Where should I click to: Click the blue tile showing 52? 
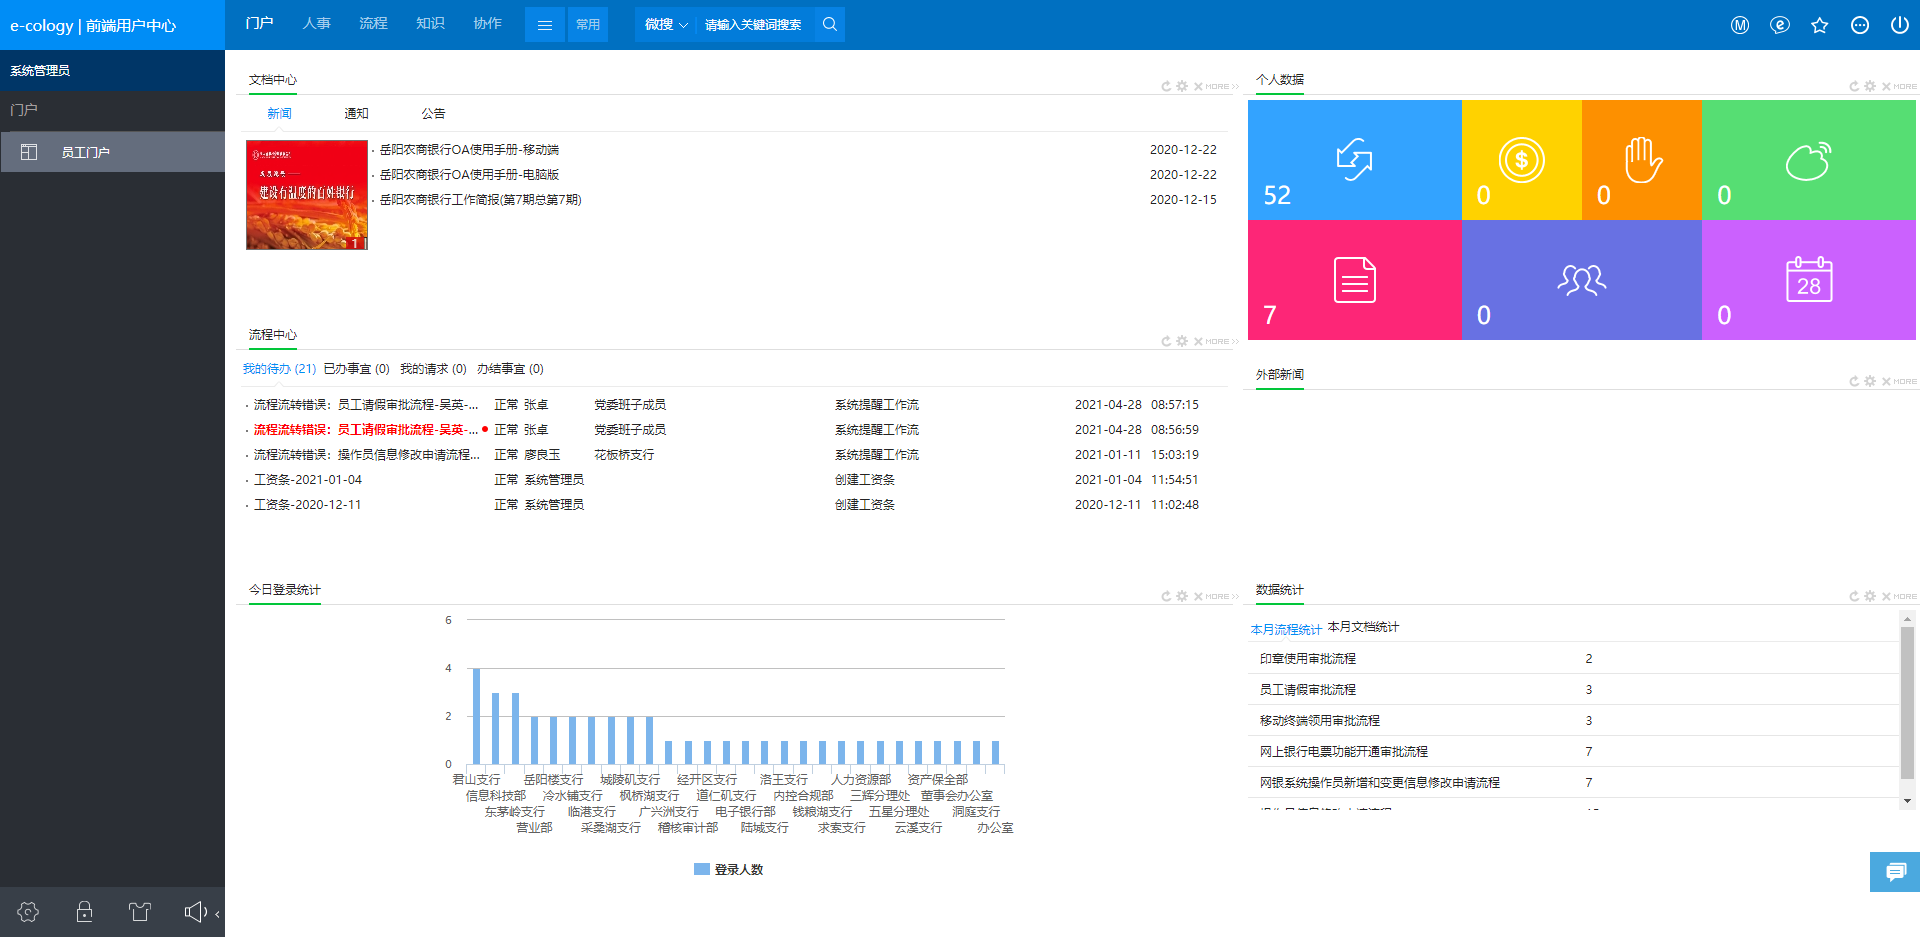pyautogui.click(x=1354, y=160)
